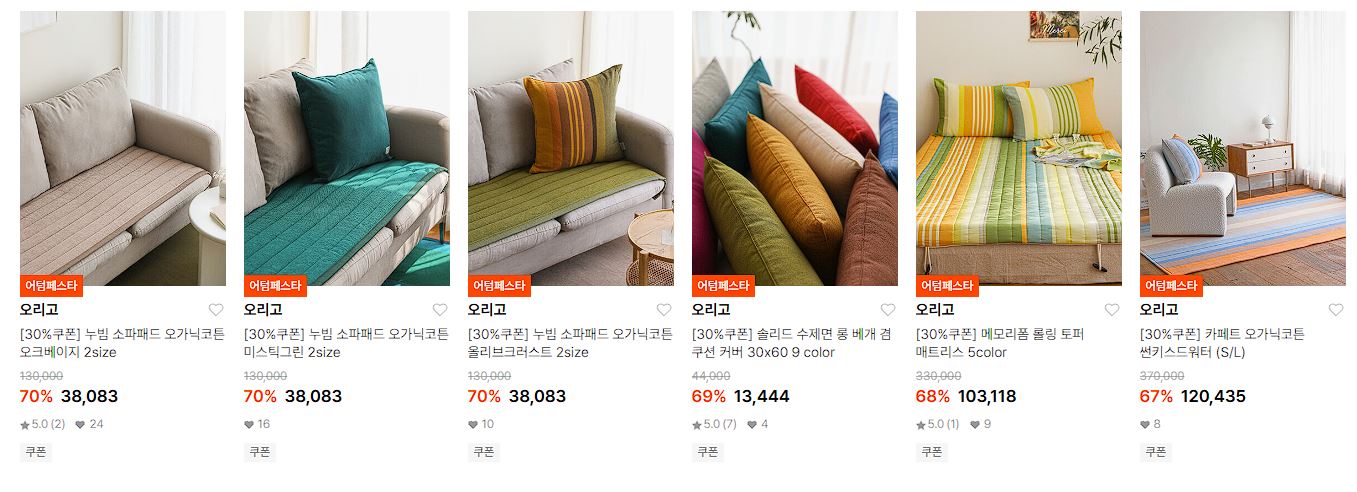
Task: View colorful cushions product photo
Action: [795, 148]
